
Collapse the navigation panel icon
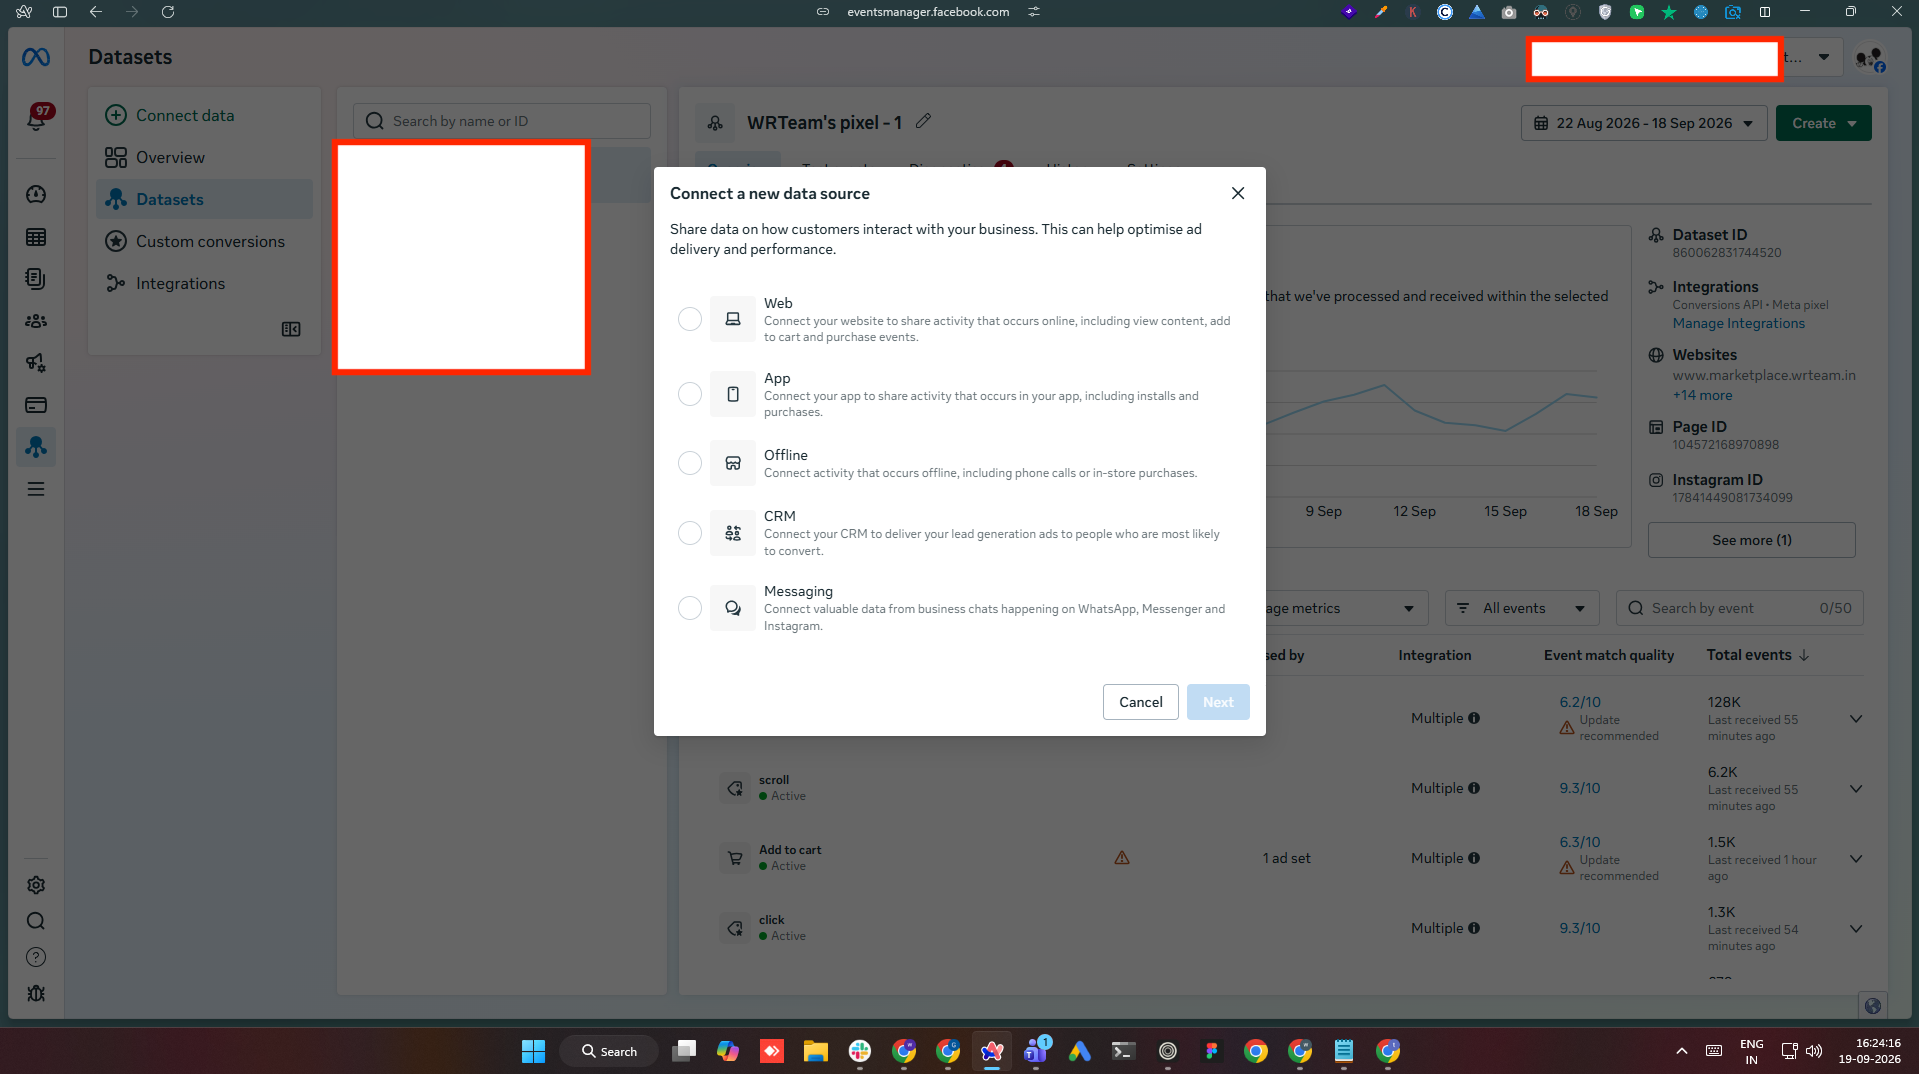pos(291,329)
